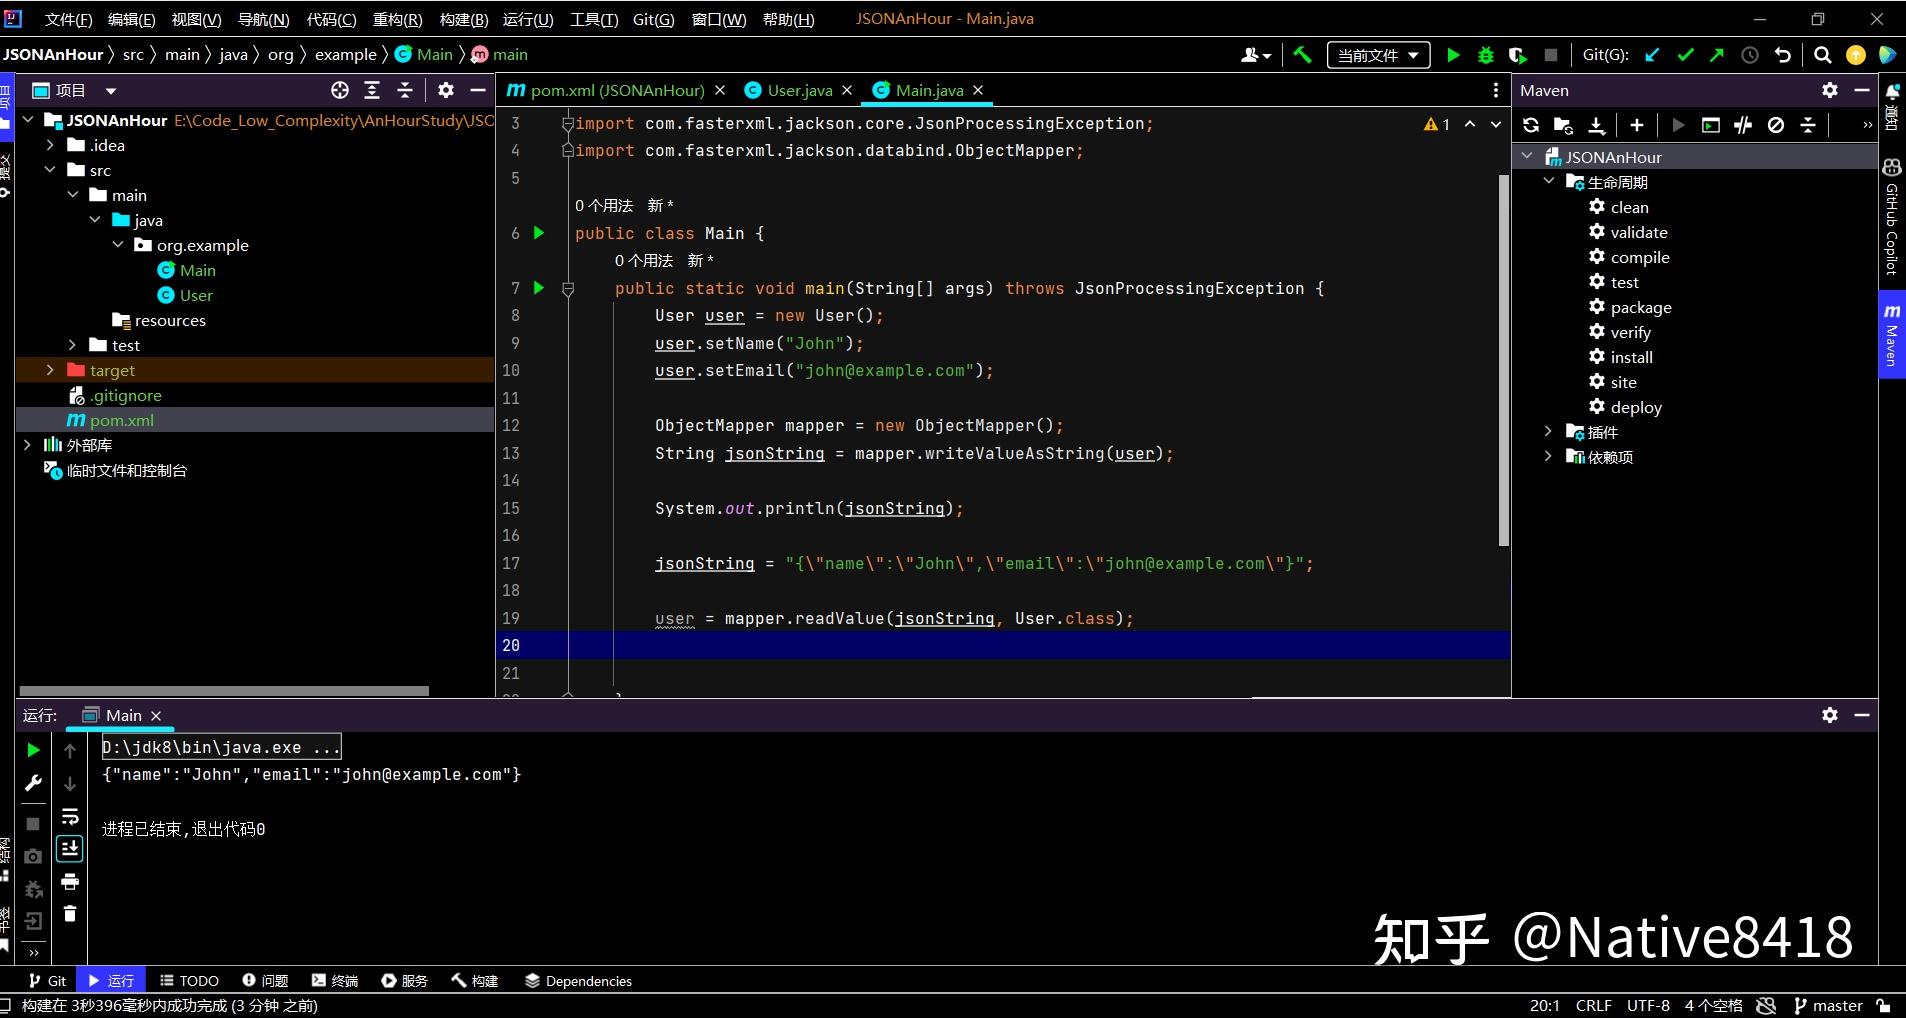The image size is (1906, 1018).
Task: Build the project using the hammer icon
Action: (1302, 55)
